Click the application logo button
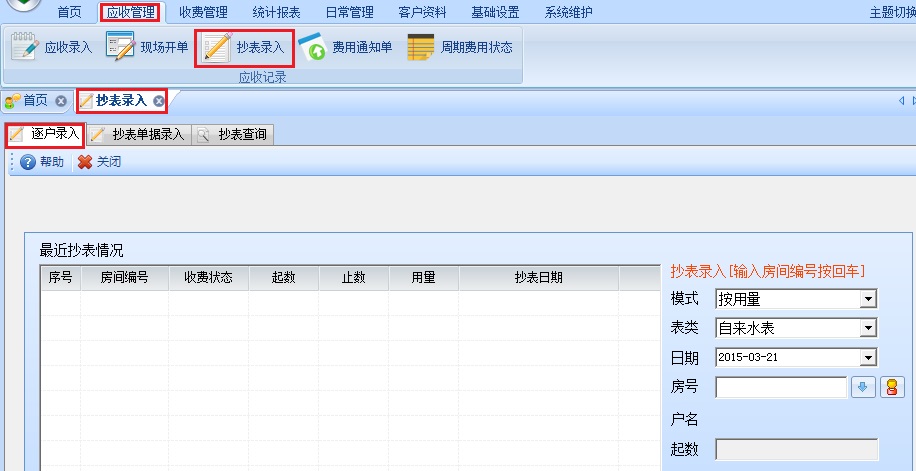The image size is (916, 471). click(23, 6)
